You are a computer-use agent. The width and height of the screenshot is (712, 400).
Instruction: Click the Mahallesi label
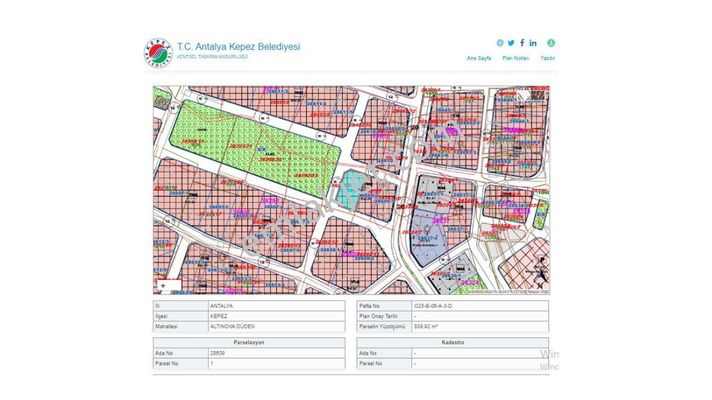pyautogui.click(x=166, y=326)
